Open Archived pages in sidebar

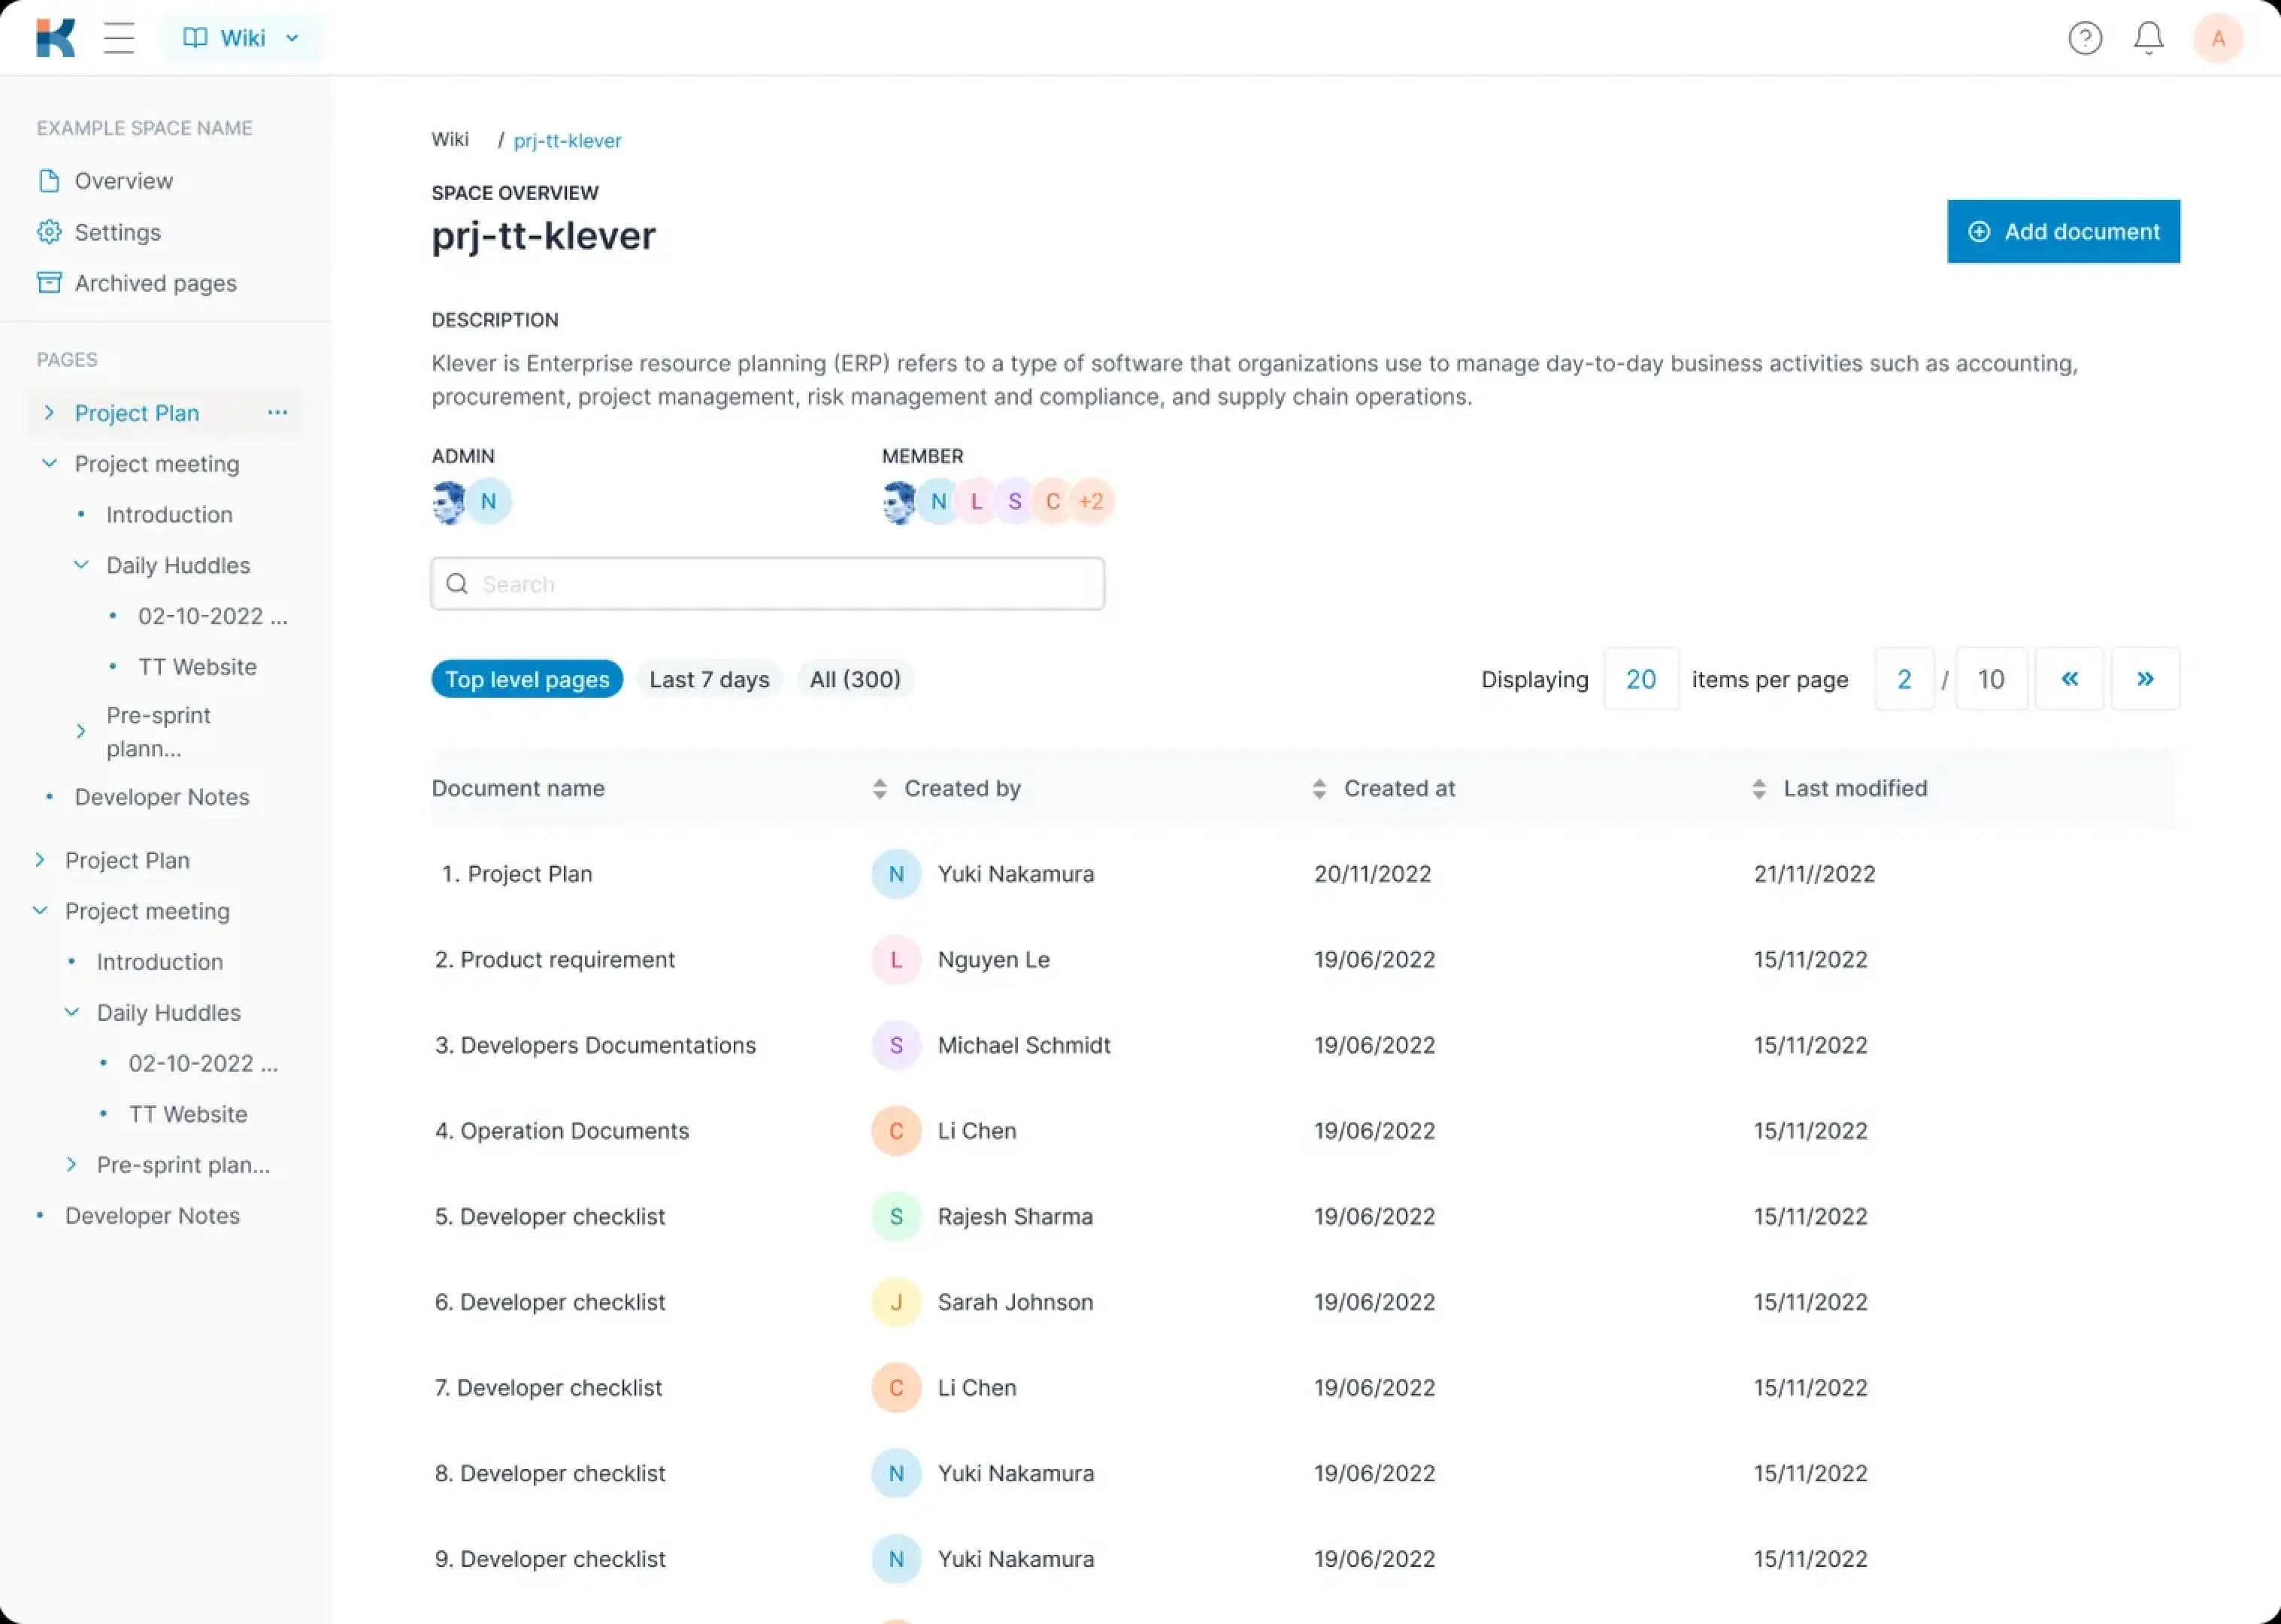[x=155, y=283]
